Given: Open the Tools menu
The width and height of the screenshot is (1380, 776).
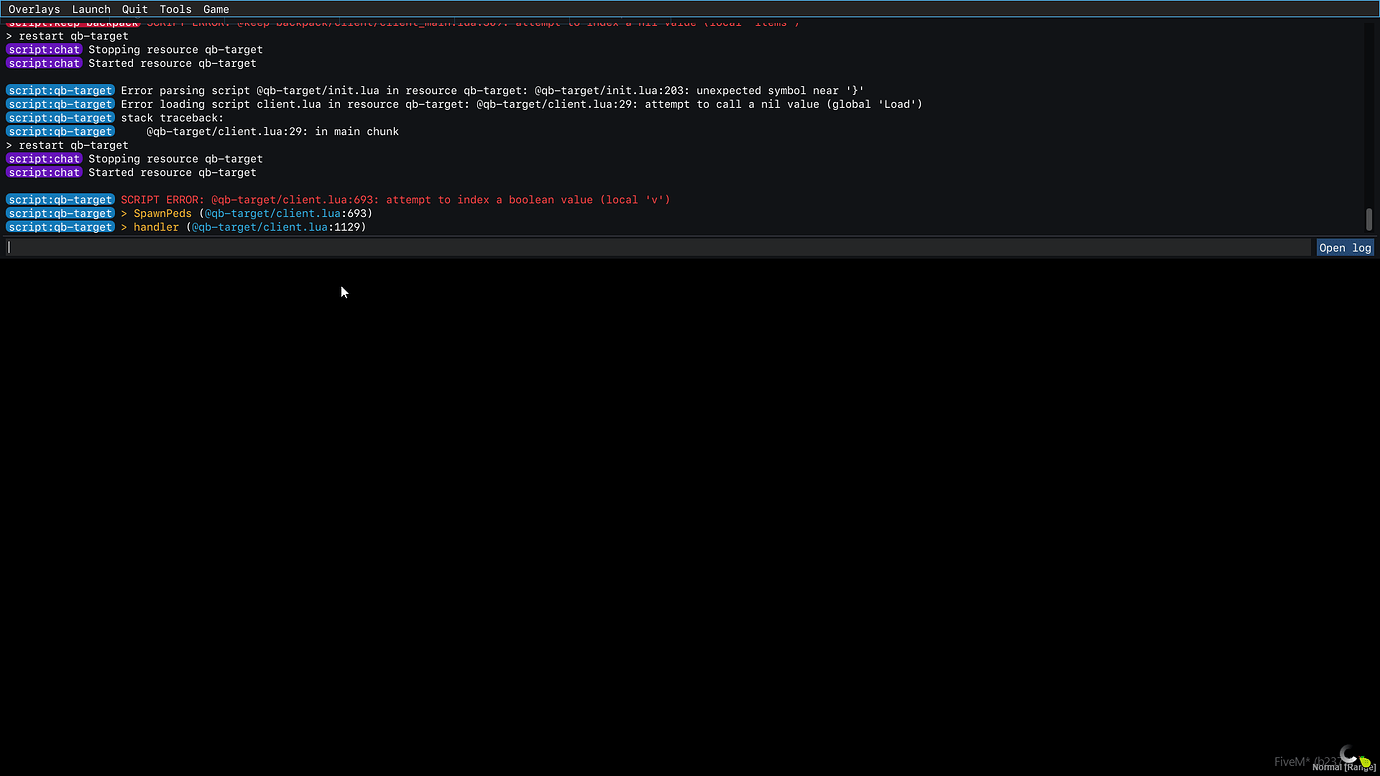Looking at the screenshot, I should click(x=175, y=9).
